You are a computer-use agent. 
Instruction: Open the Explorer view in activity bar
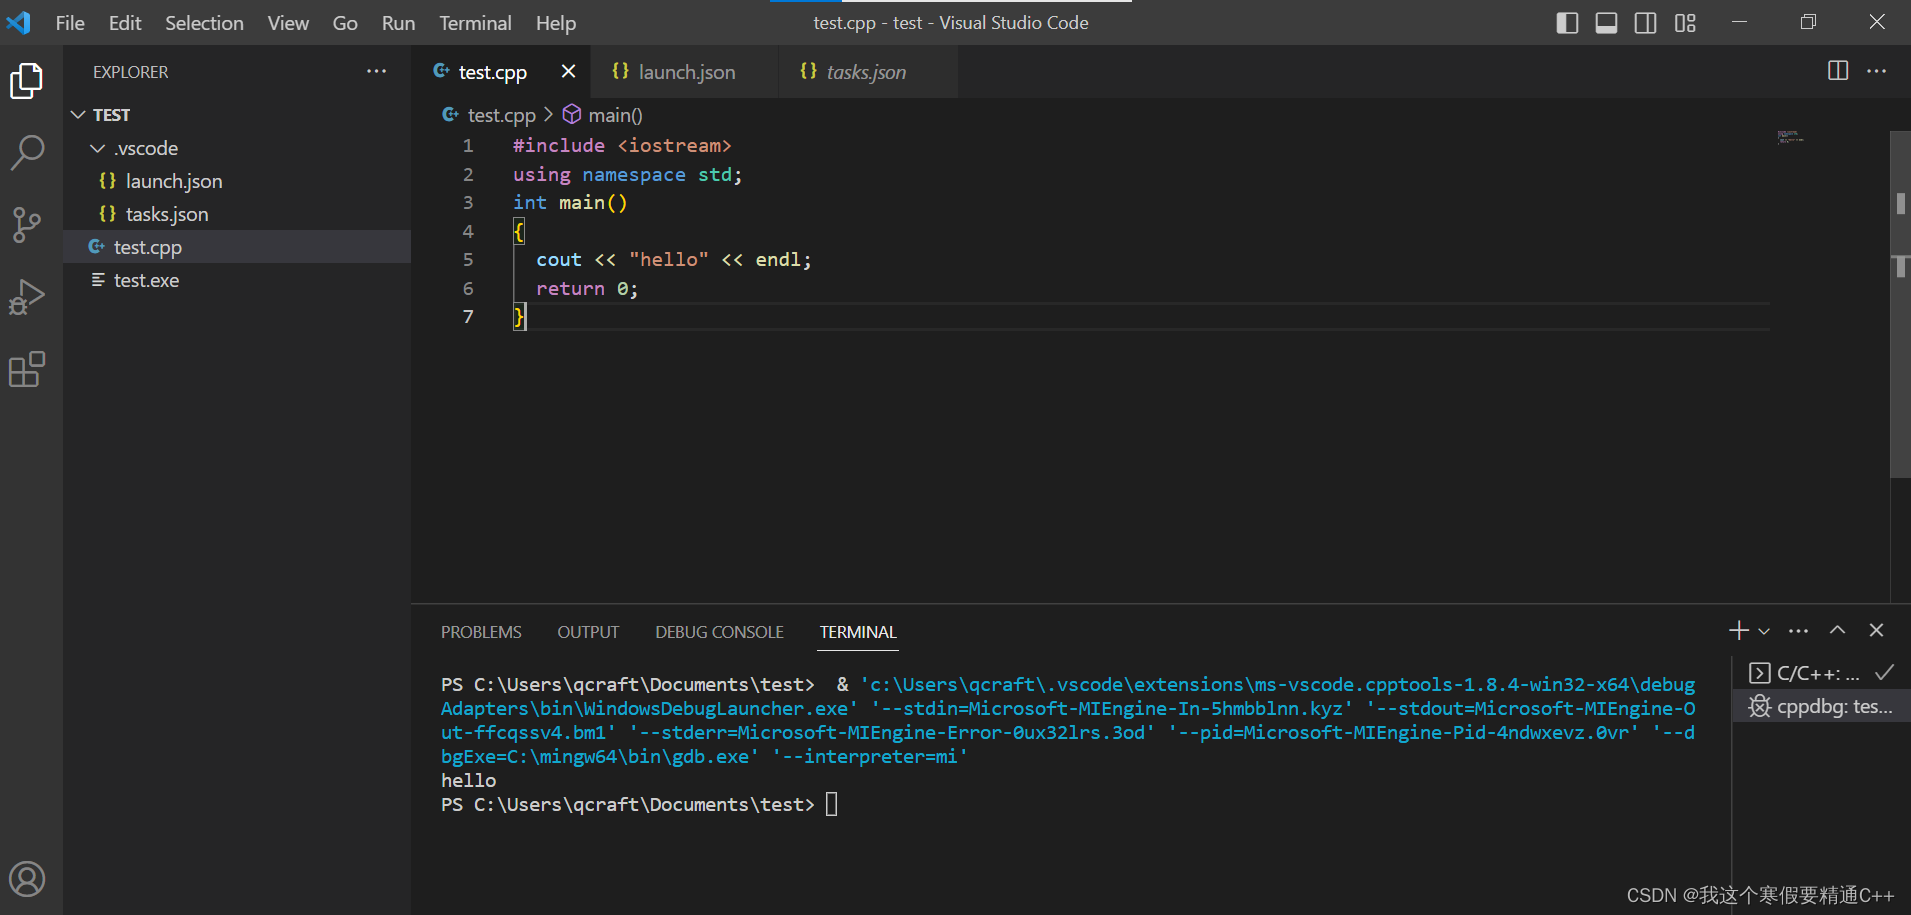27,81
